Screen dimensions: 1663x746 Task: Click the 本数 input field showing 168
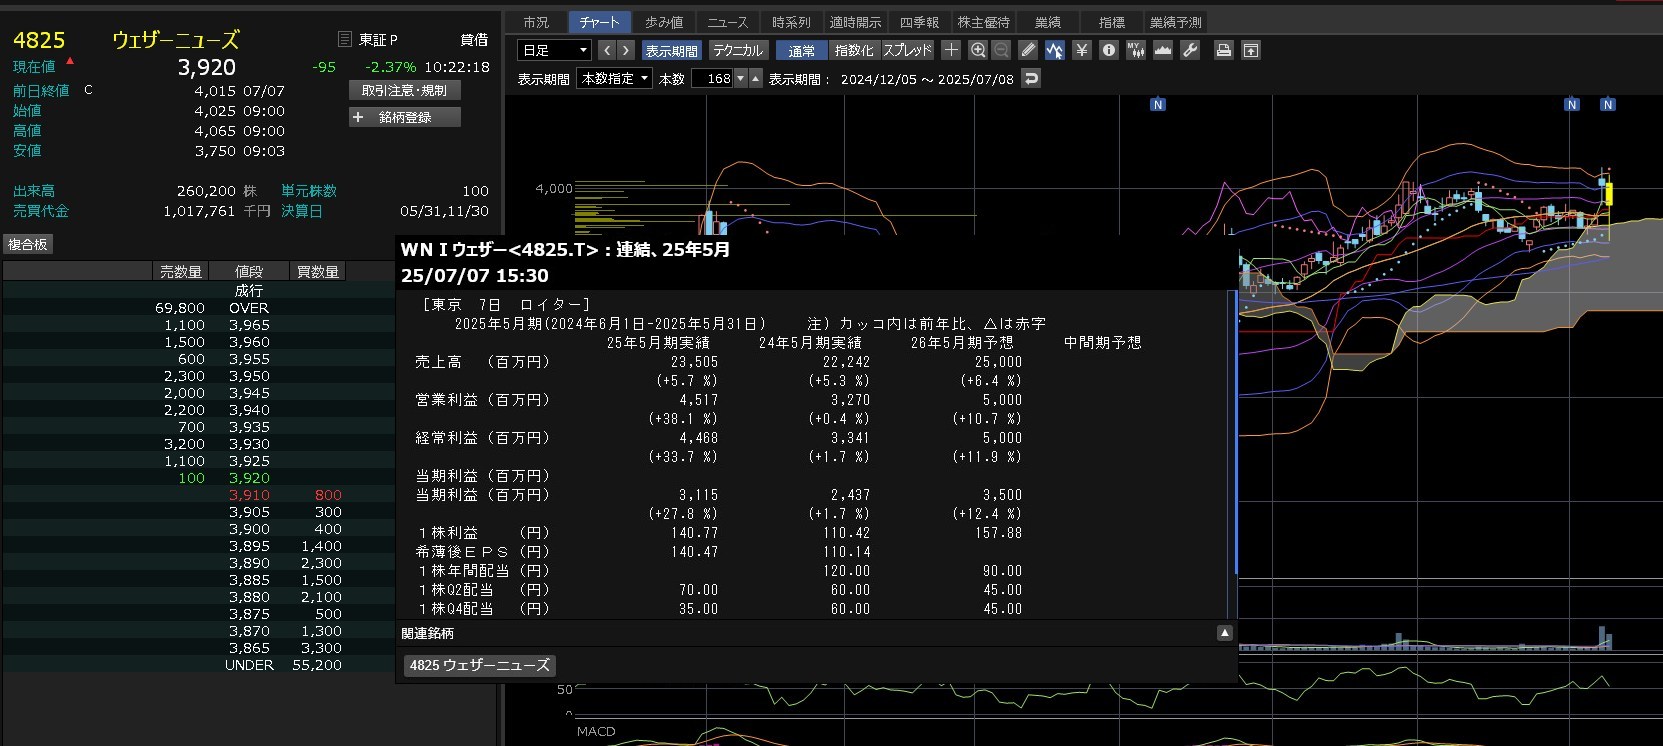712,78
